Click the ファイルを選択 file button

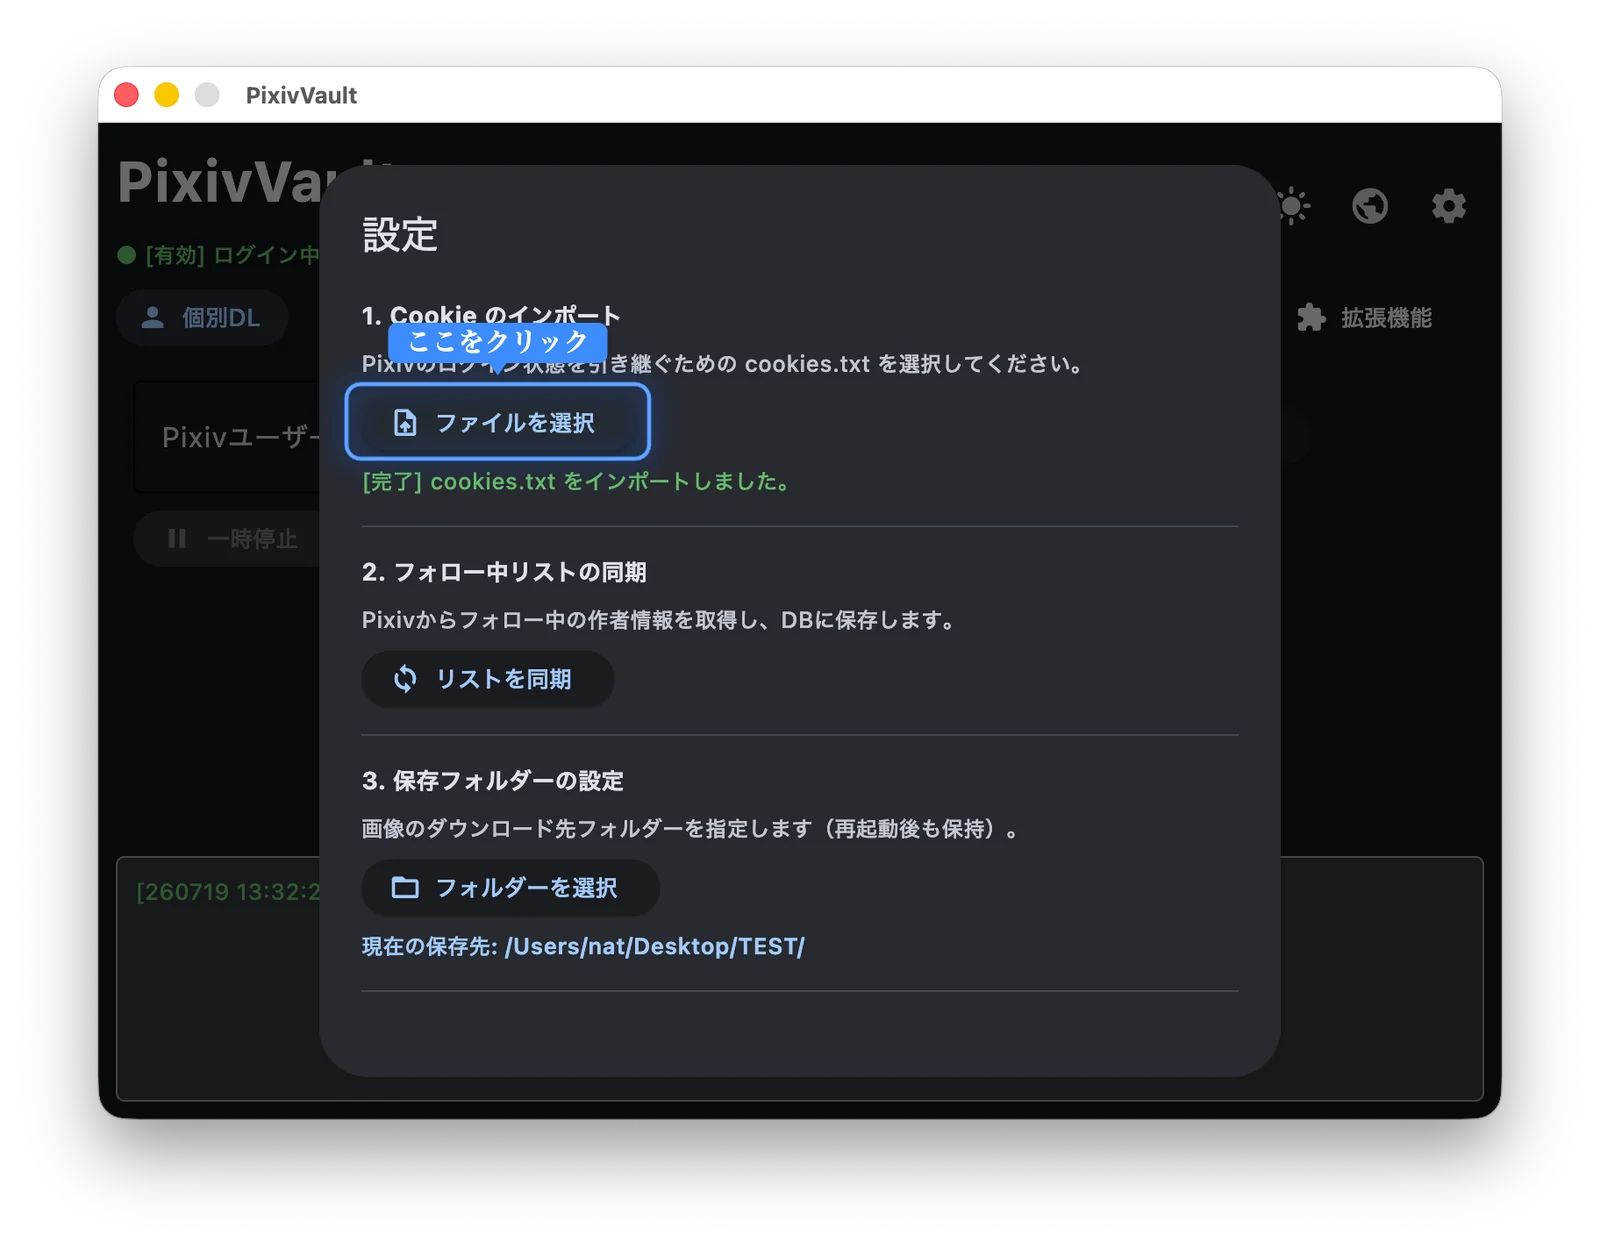[x=498, y=422]
